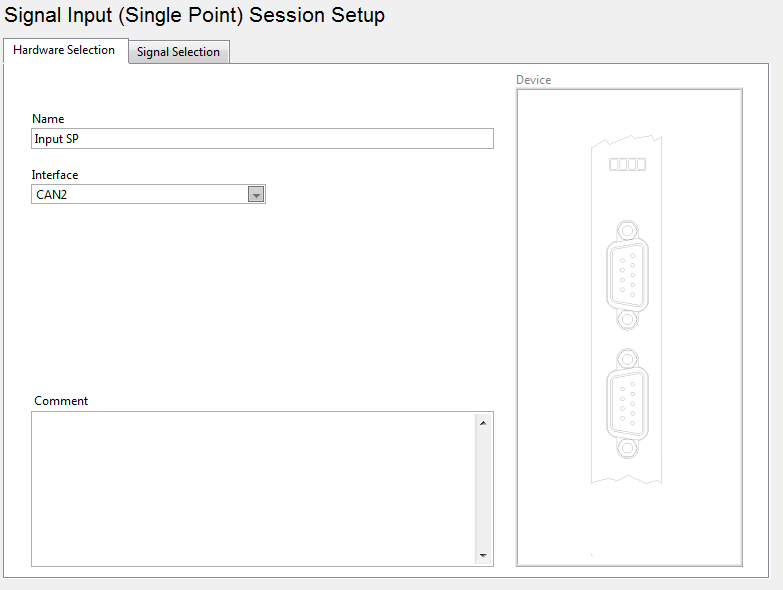Click the bottom screw of lower connector

[627, 447]
